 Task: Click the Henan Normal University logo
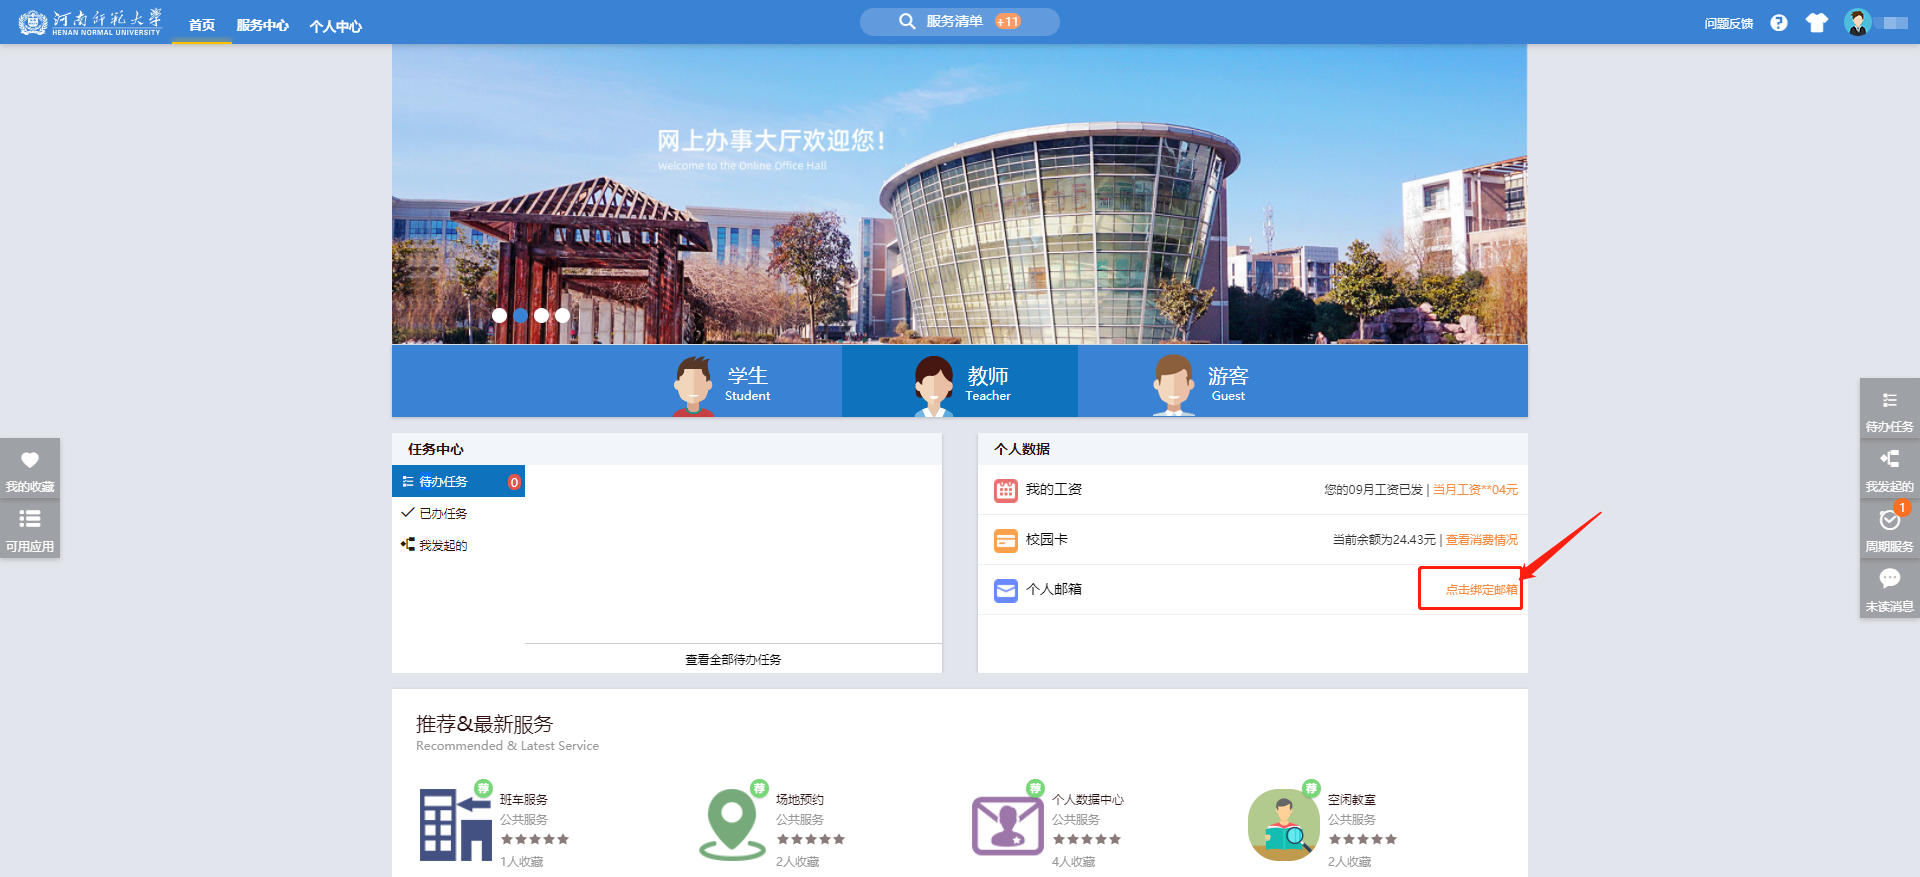tap(90, 22)
